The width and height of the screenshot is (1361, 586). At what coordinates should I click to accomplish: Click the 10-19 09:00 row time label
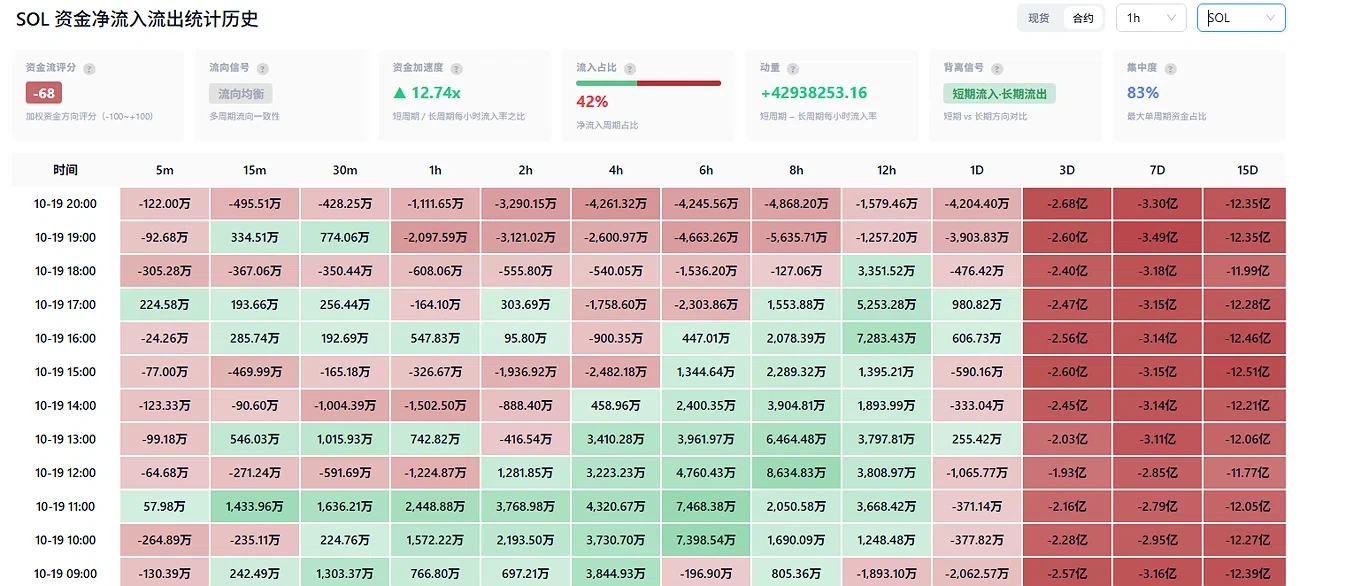tap(66, 574)
